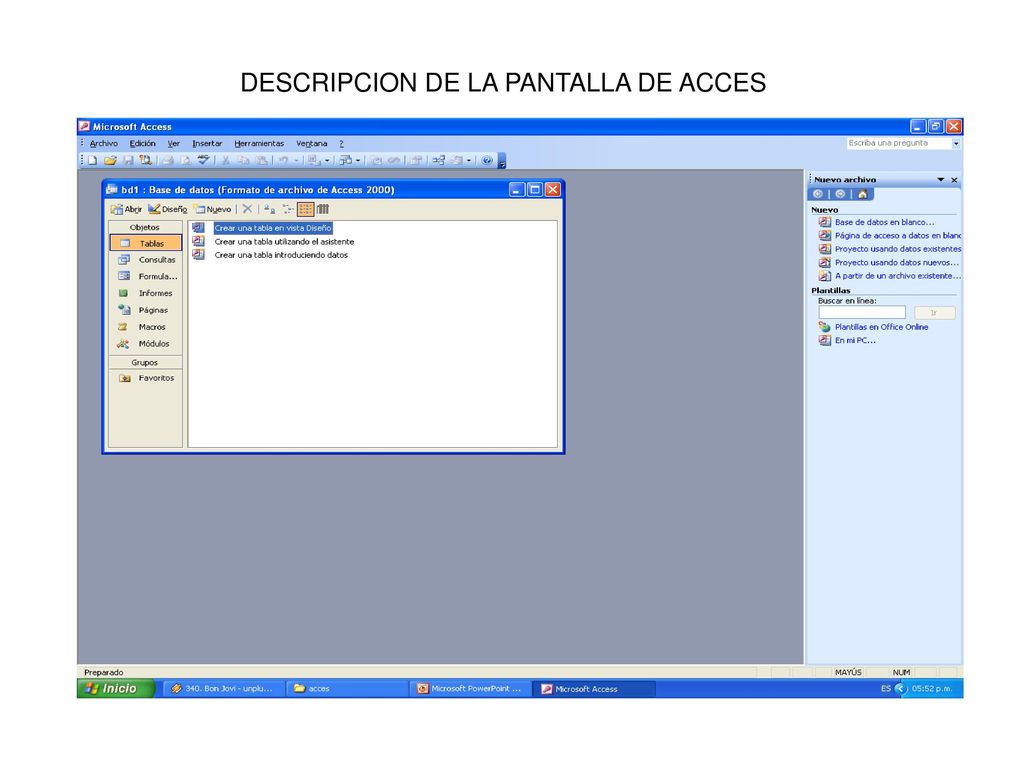The image size is (1024, 768).
Task: Close the Nuevo archivo task pane
Action: tap(954, 180)
